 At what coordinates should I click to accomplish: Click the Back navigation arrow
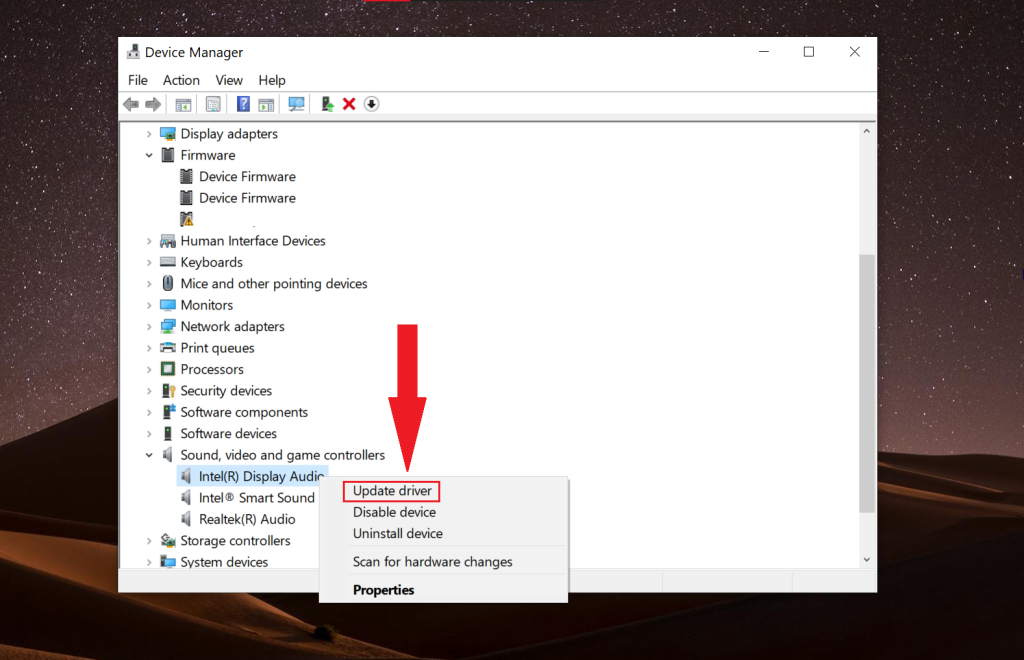(131, 103)
